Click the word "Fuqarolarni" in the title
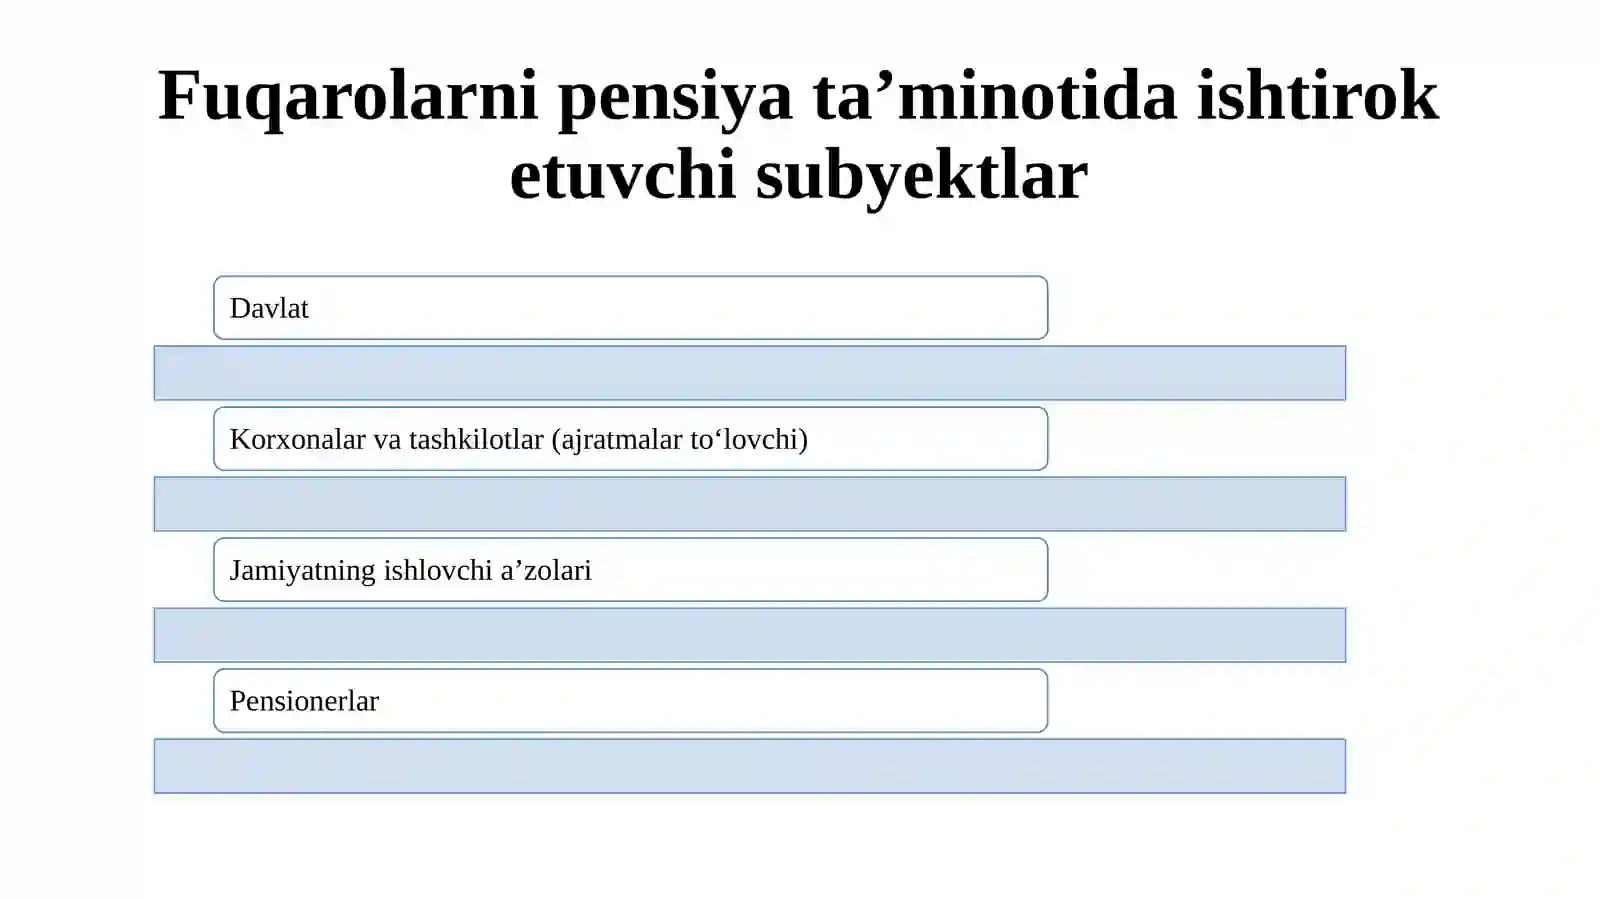The width and height of the screenshot is (1600, 899). pyautogui.click(x=349, y=96)
